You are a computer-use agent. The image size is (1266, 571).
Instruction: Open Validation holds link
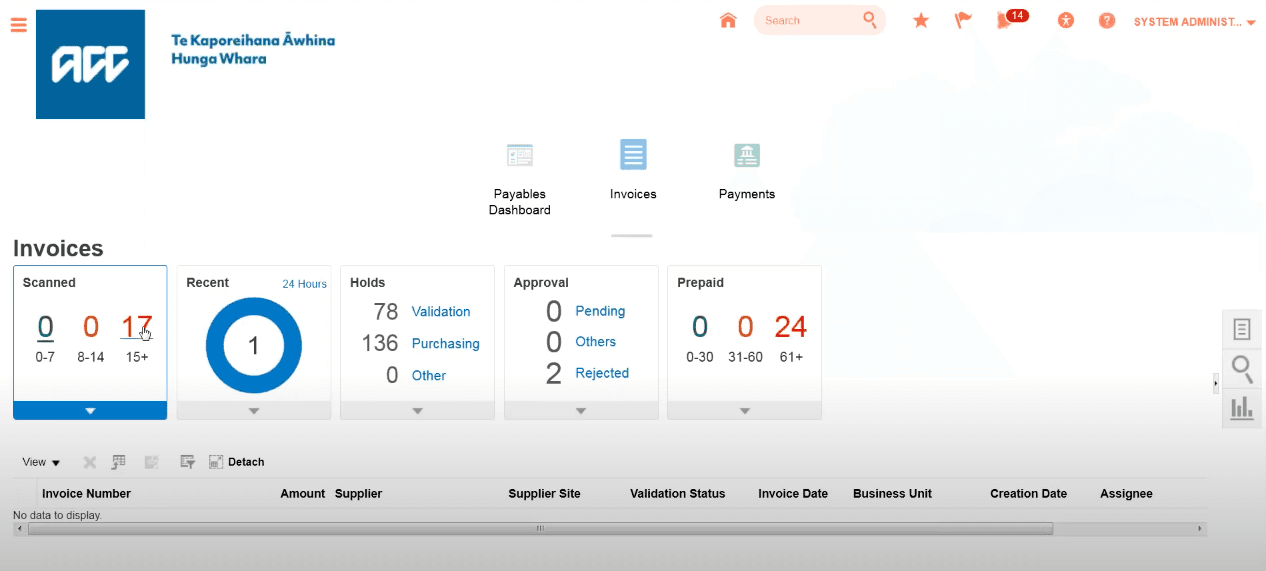coord(441,312)
